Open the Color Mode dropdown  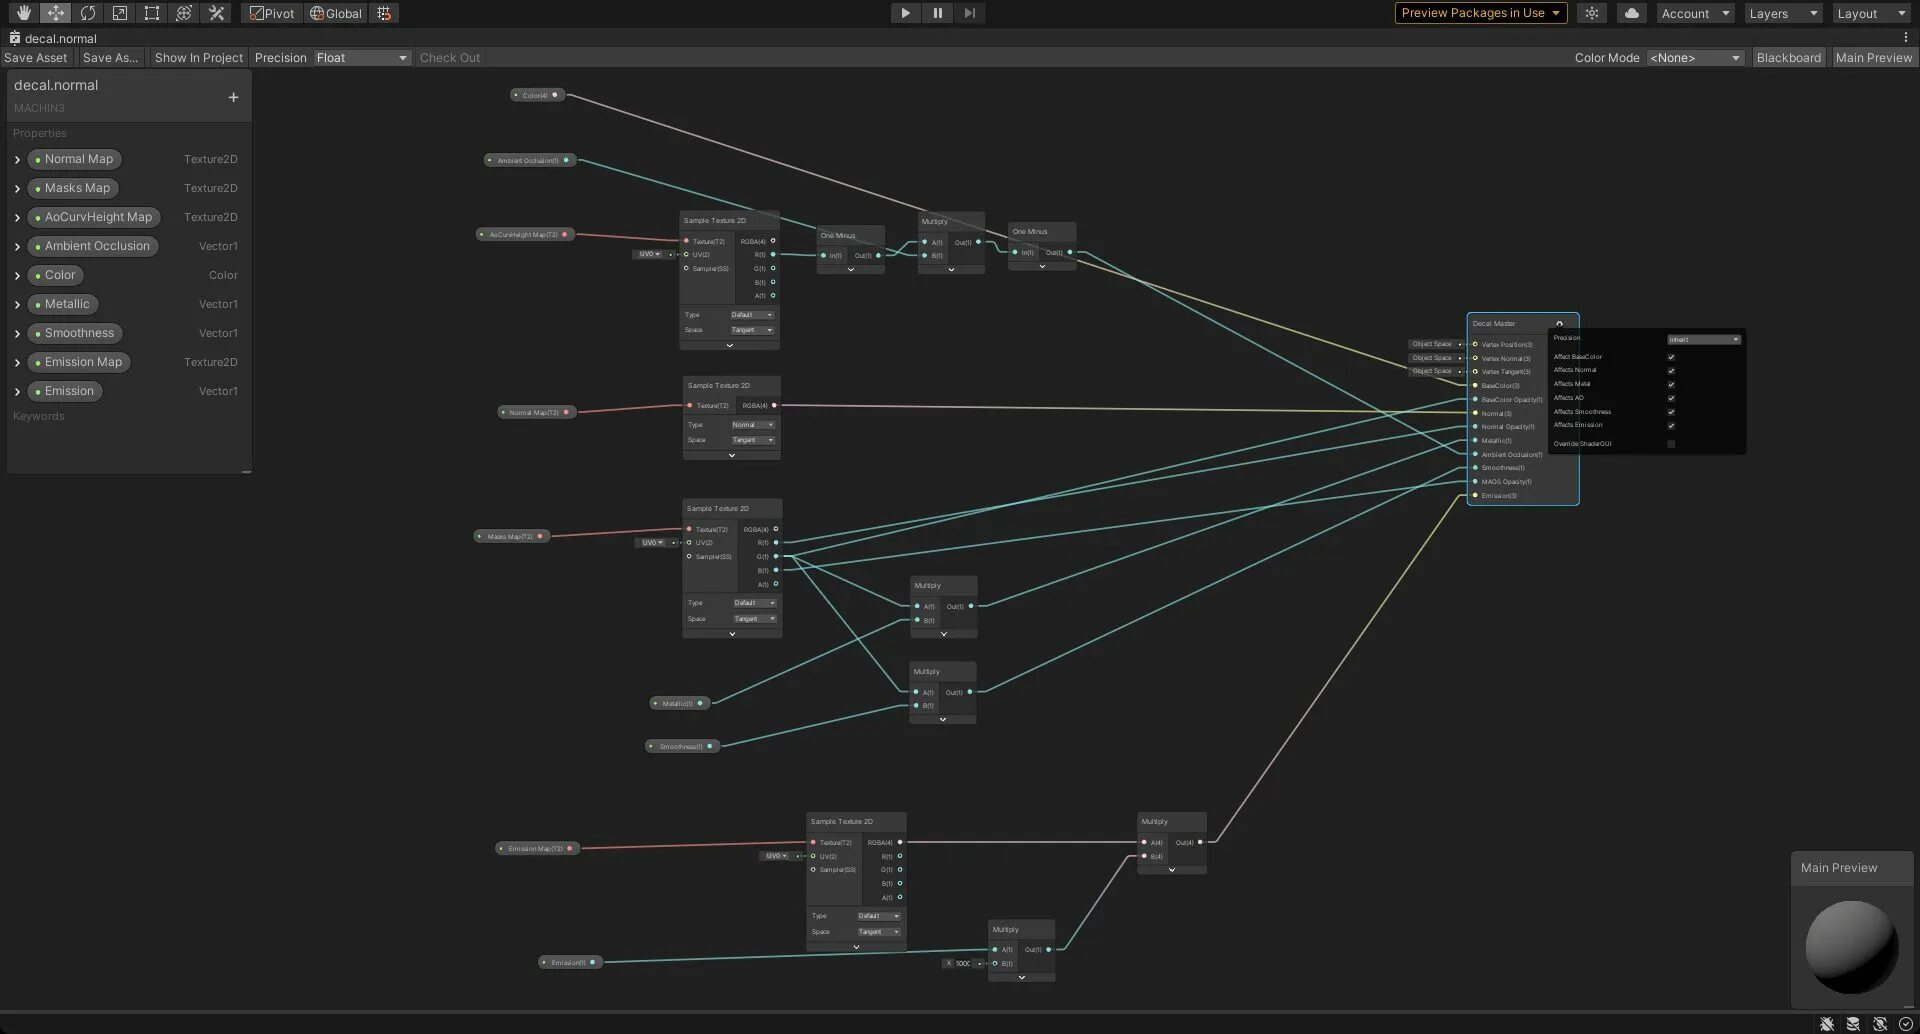tap(1695, 58)
